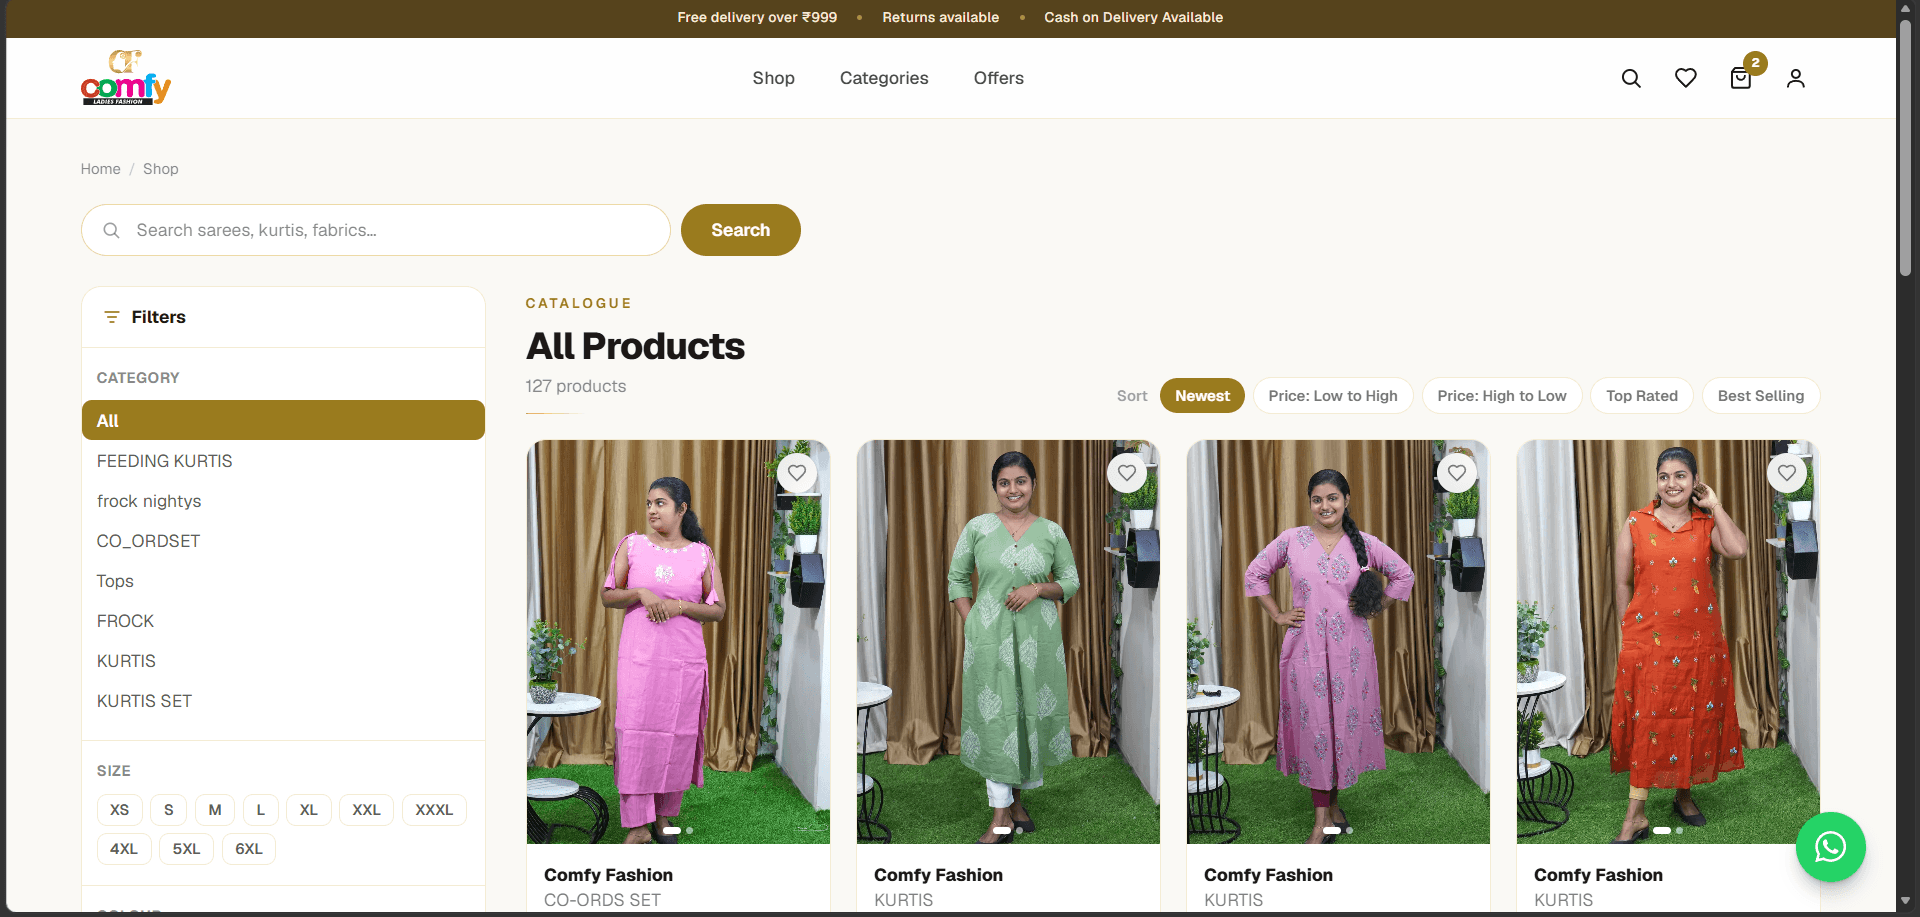Open the header search icon
The image size is (1920, 917).
(1631, 78)
